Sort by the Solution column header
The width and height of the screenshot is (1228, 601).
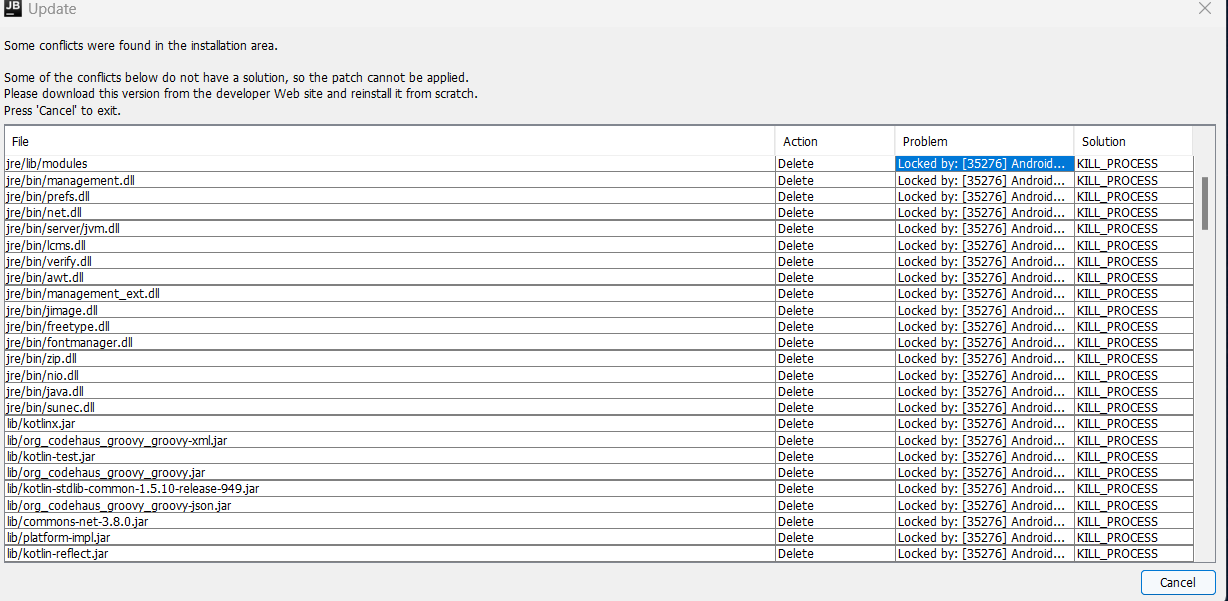(x=1134, y=141)
